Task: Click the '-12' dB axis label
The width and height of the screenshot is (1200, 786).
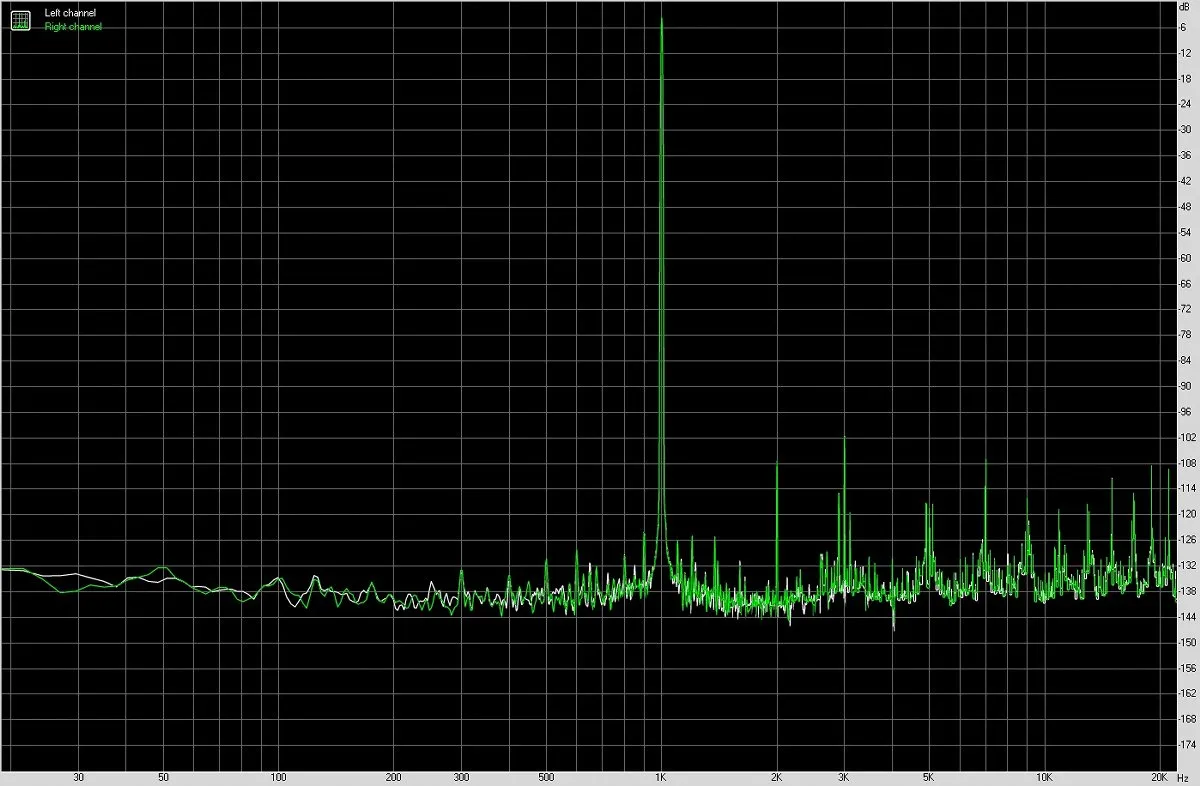Action: pyautogui.click(x=1186, y=52)
